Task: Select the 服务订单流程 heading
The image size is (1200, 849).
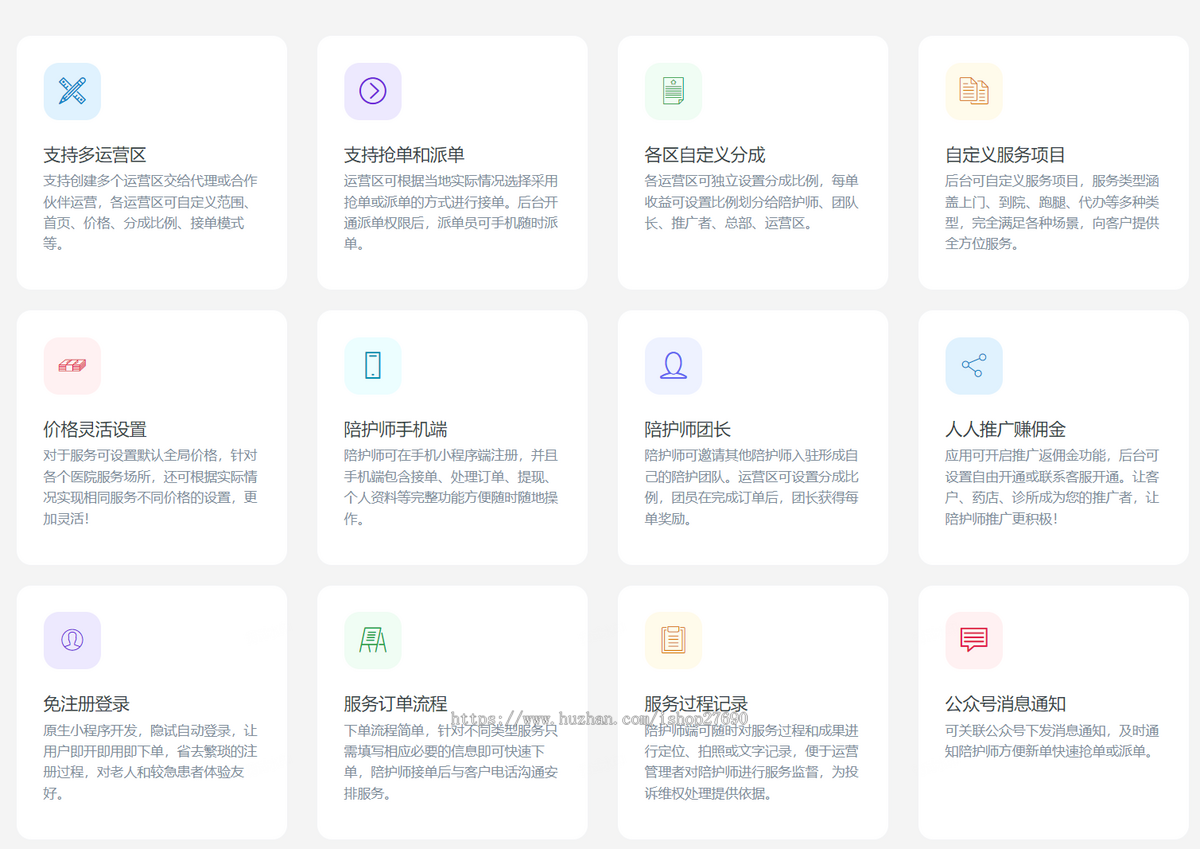Action: click(x=396, y=704)
